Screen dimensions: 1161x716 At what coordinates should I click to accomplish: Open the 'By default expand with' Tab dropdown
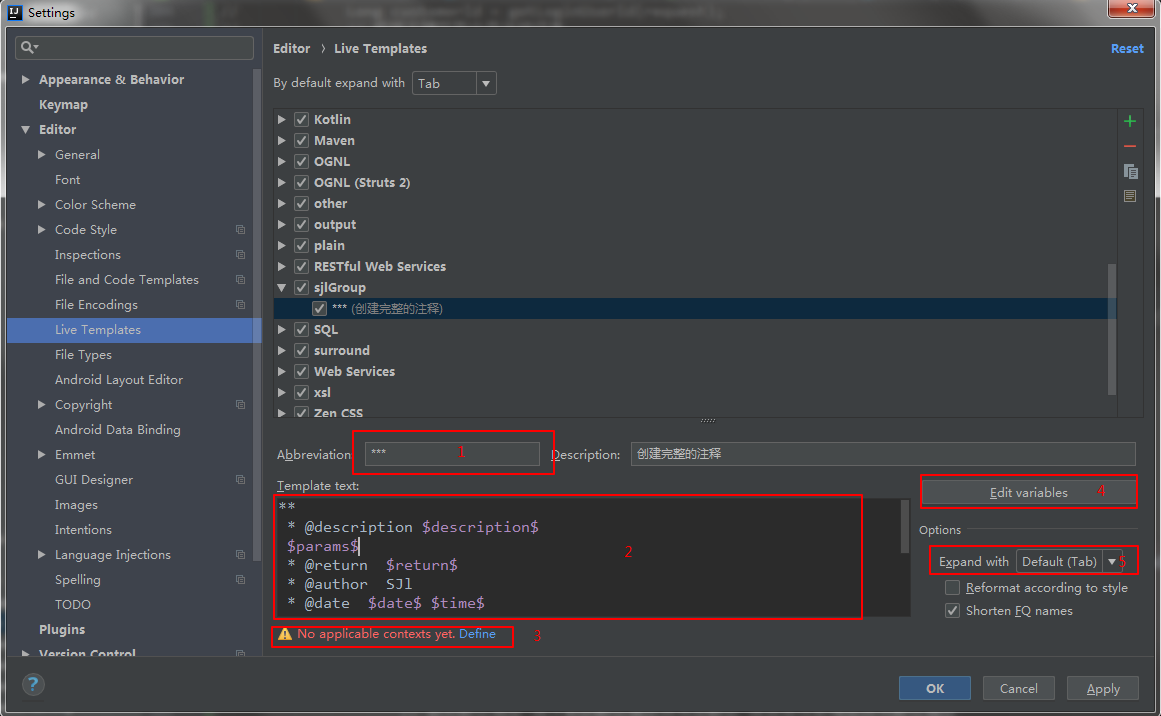486,83
